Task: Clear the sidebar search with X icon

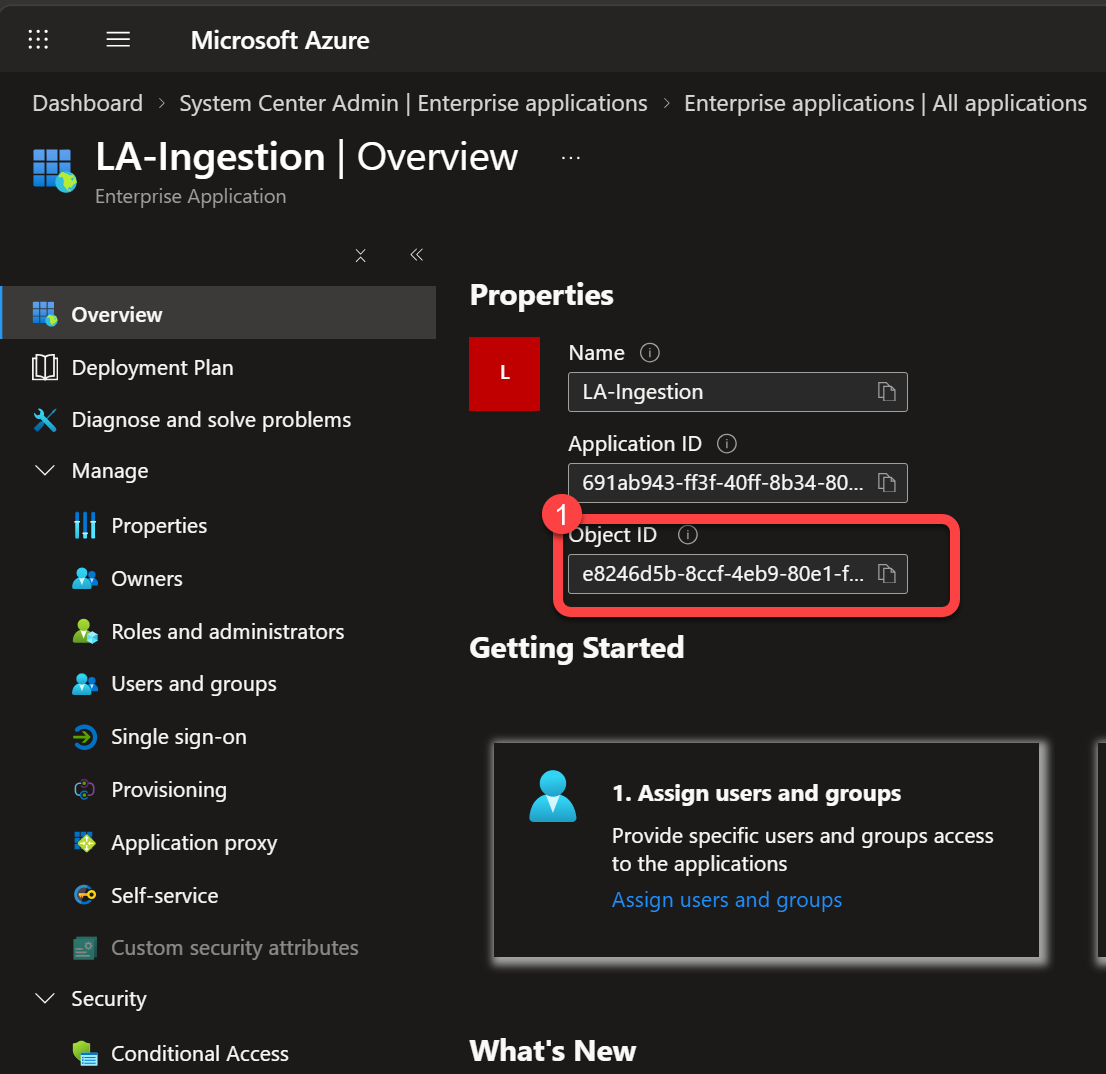Action: tap(360, 255)
